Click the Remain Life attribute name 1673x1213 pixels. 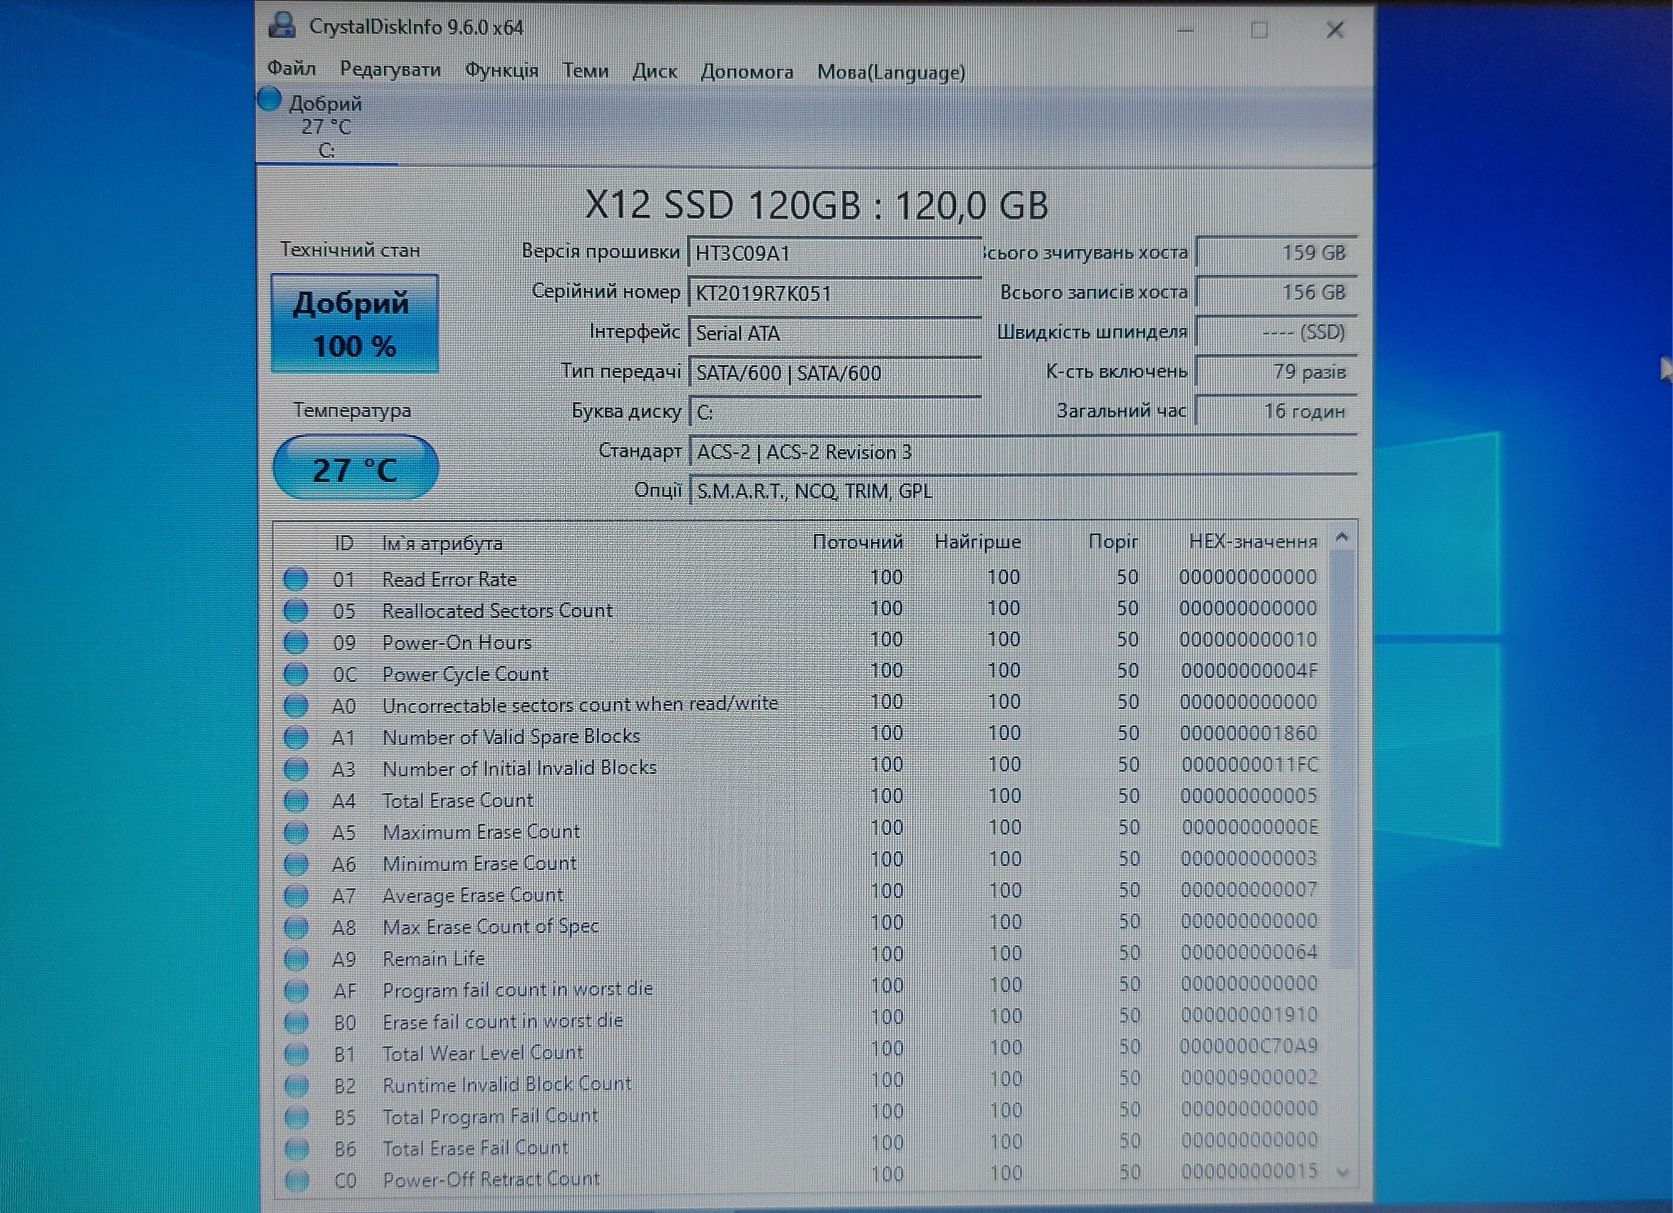point(433,958)
